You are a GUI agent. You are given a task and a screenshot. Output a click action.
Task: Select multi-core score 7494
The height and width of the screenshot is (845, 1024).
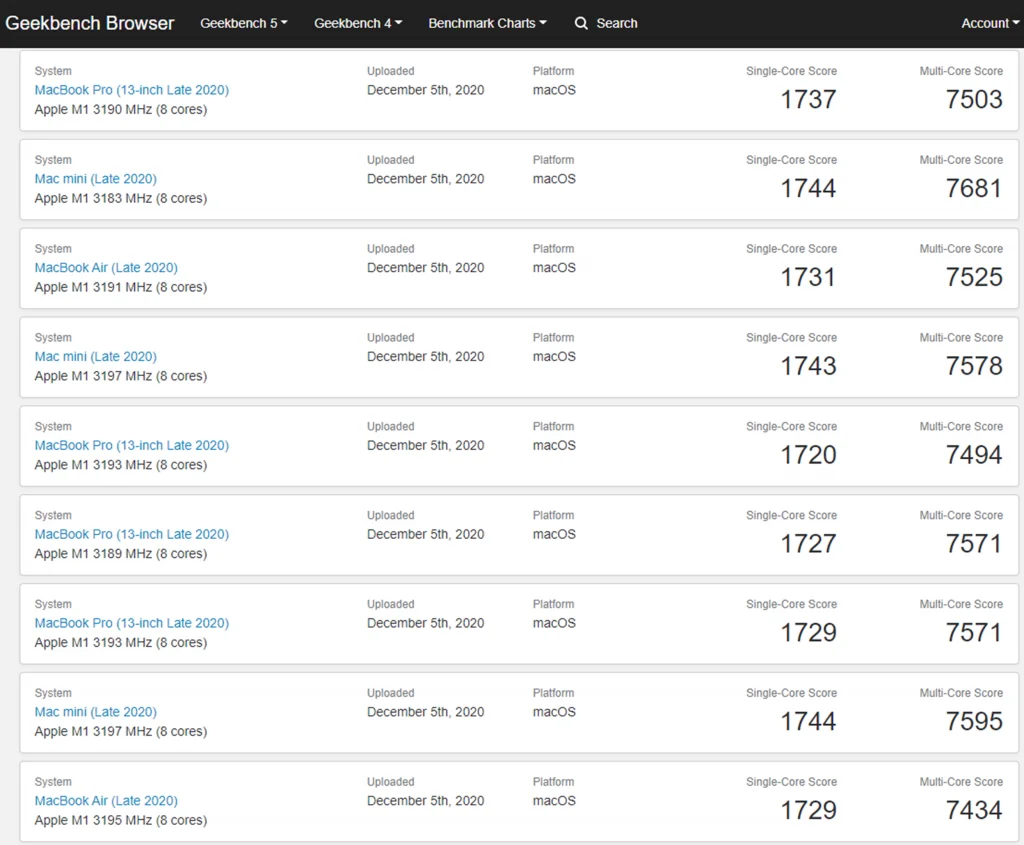[974, 454]
